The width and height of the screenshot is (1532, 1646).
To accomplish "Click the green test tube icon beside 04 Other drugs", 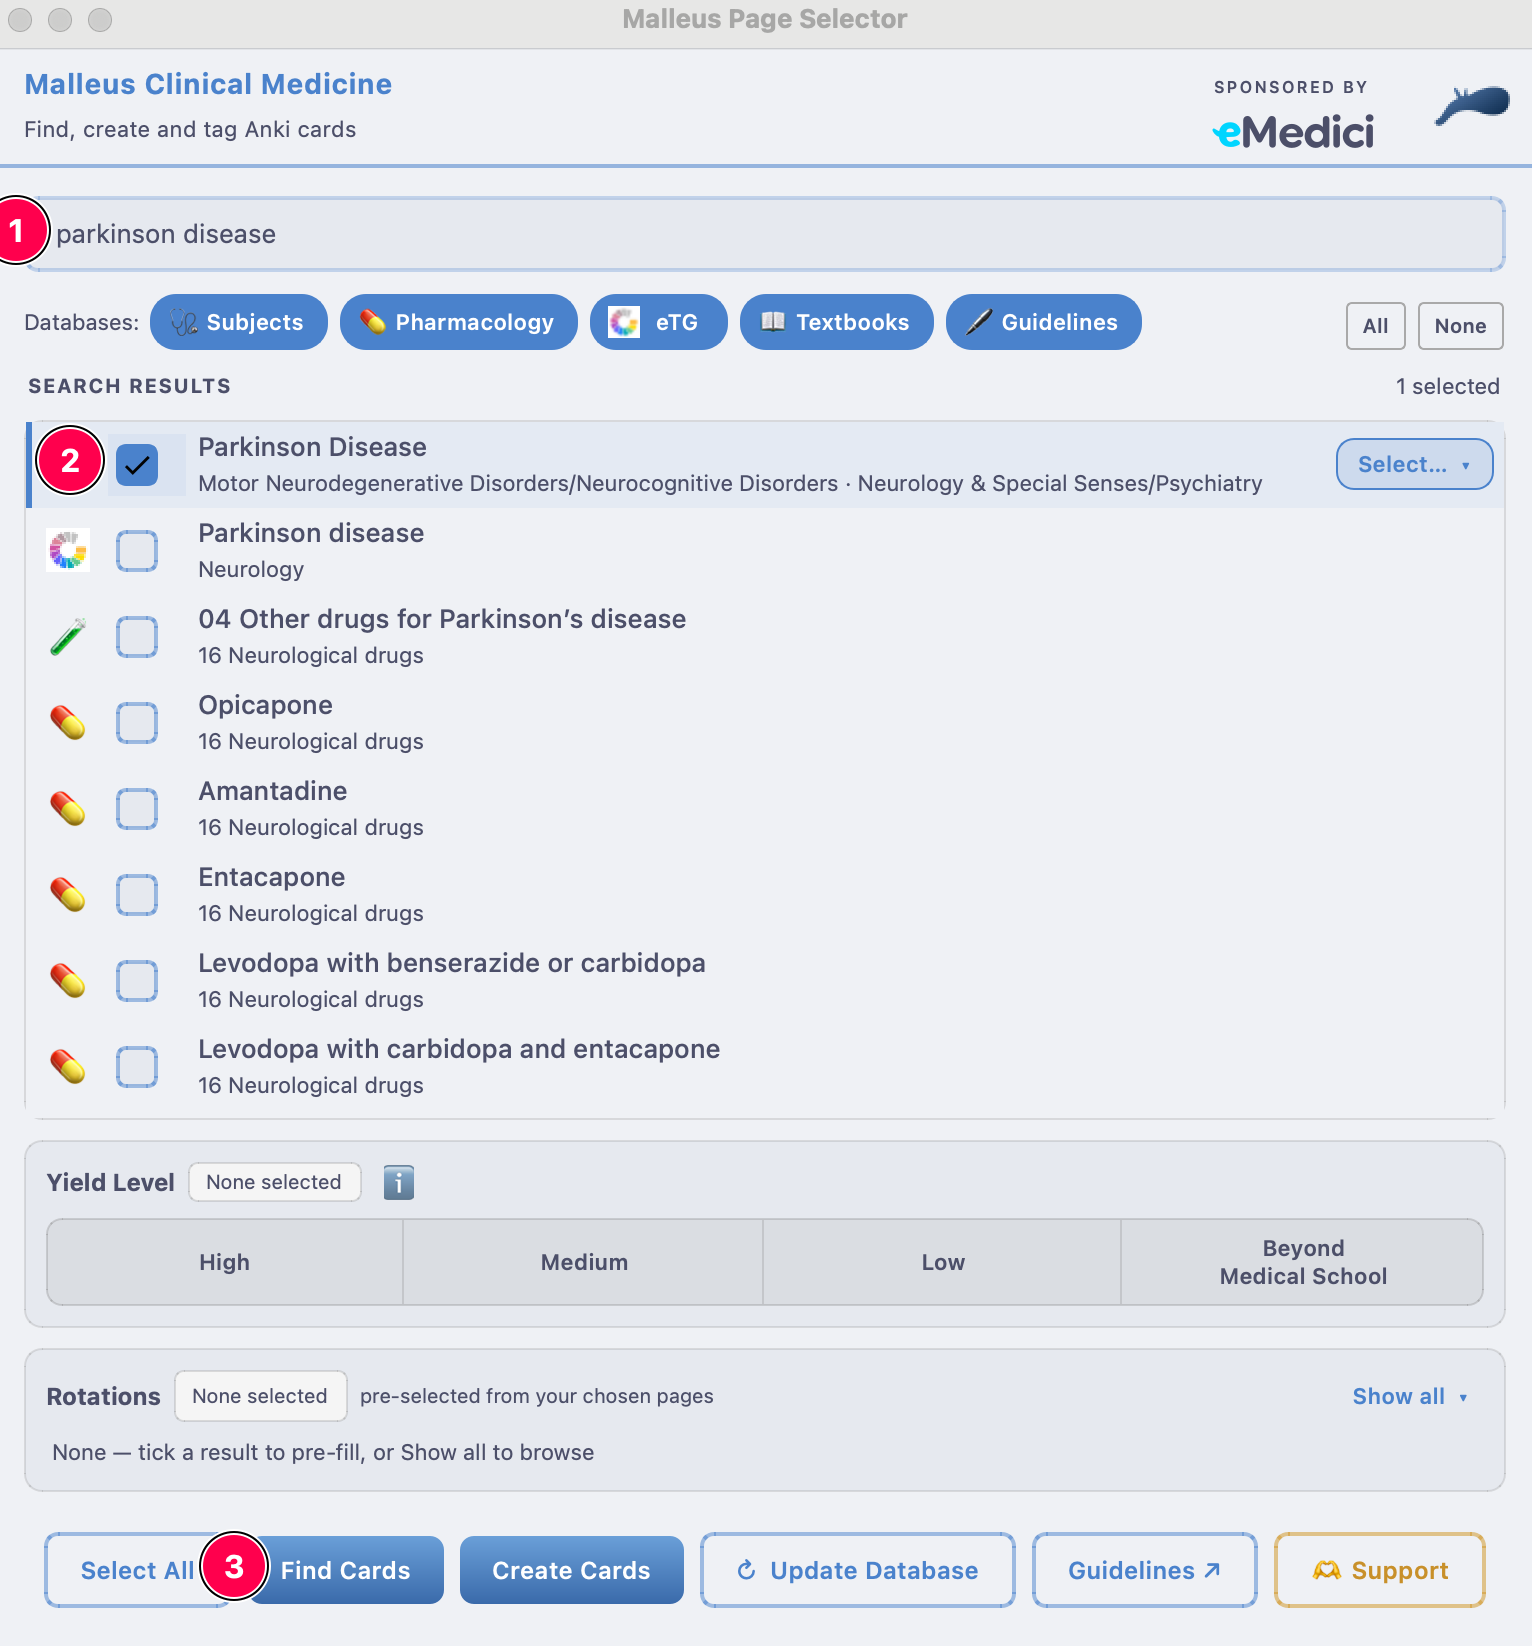I will pyautogui.click(x=68, y=636).
